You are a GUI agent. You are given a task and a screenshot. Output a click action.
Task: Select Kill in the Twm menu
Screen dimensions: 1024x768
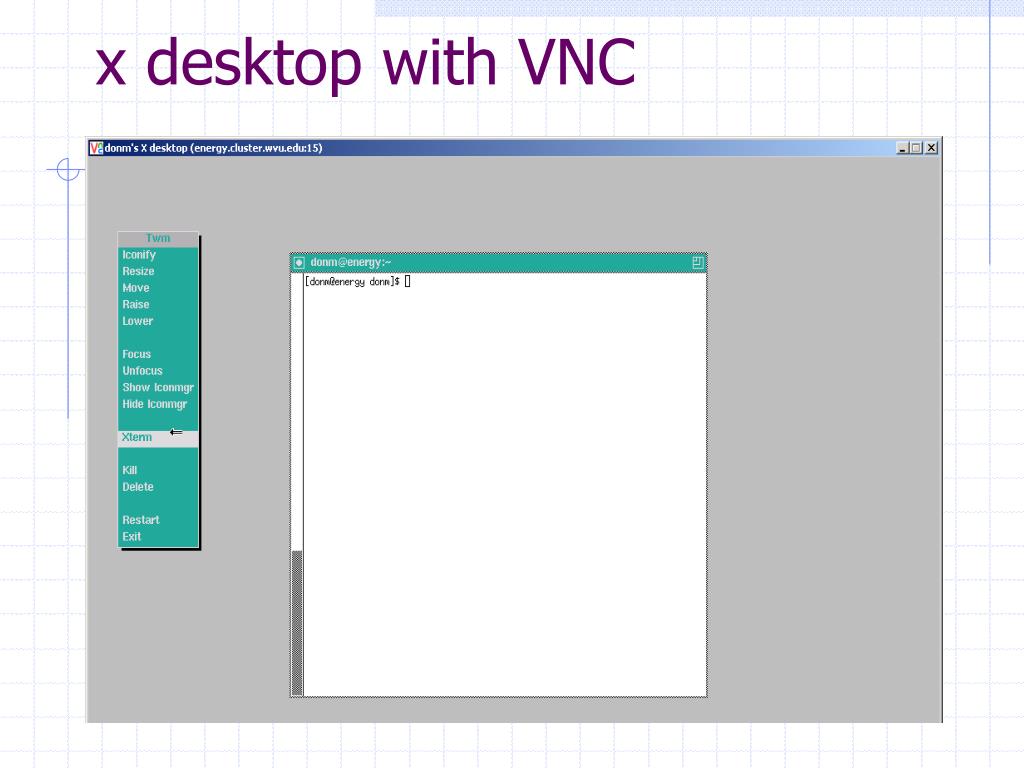158,470
